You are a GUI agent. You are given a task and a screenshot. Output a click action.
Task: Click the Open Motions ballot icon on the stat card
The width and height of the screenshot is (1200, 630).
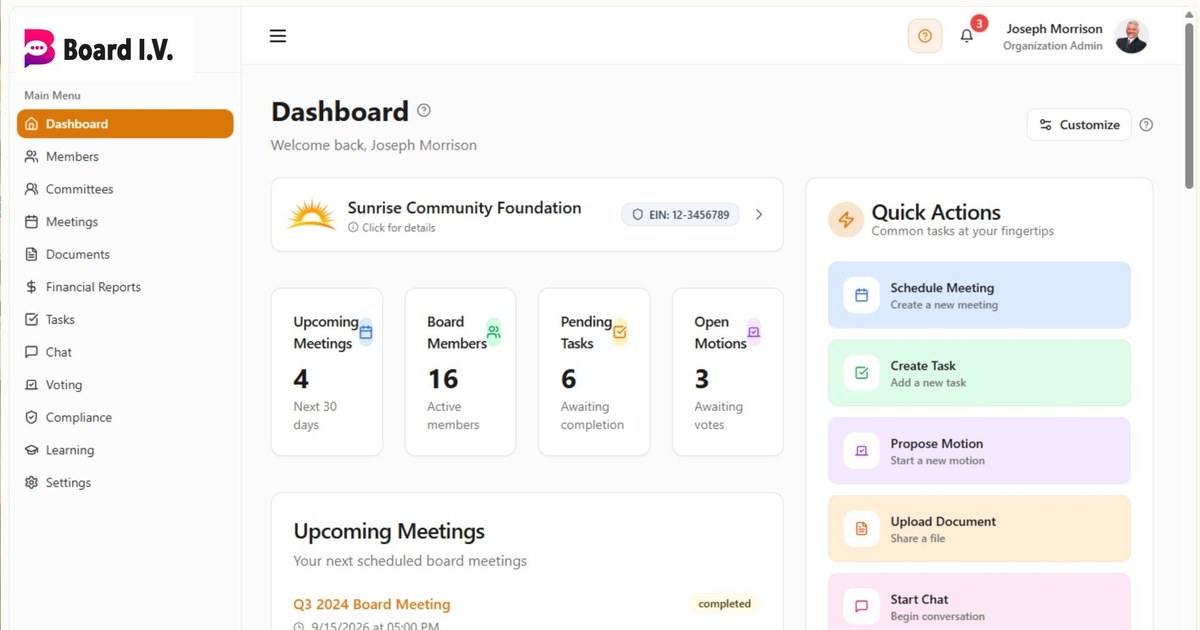coord(754,332)
